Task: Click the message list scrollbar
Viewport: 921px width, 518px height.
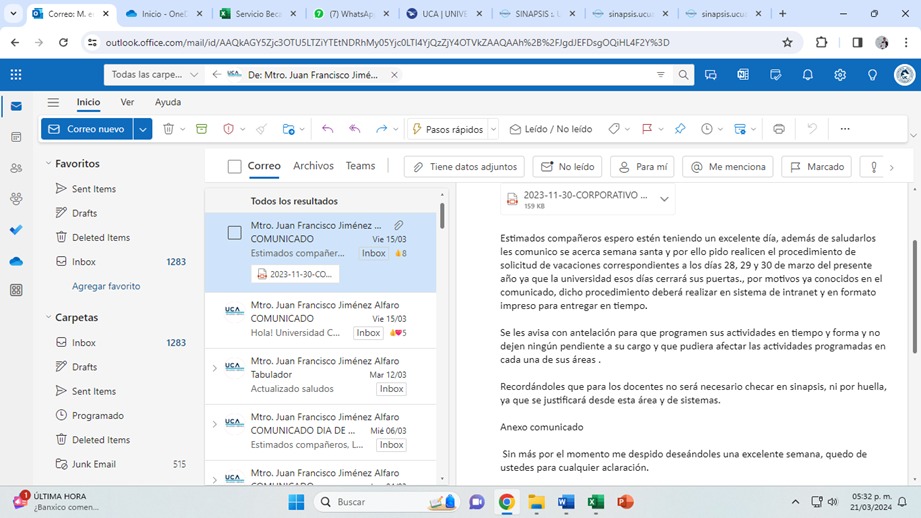Action: tap(442, 215)
